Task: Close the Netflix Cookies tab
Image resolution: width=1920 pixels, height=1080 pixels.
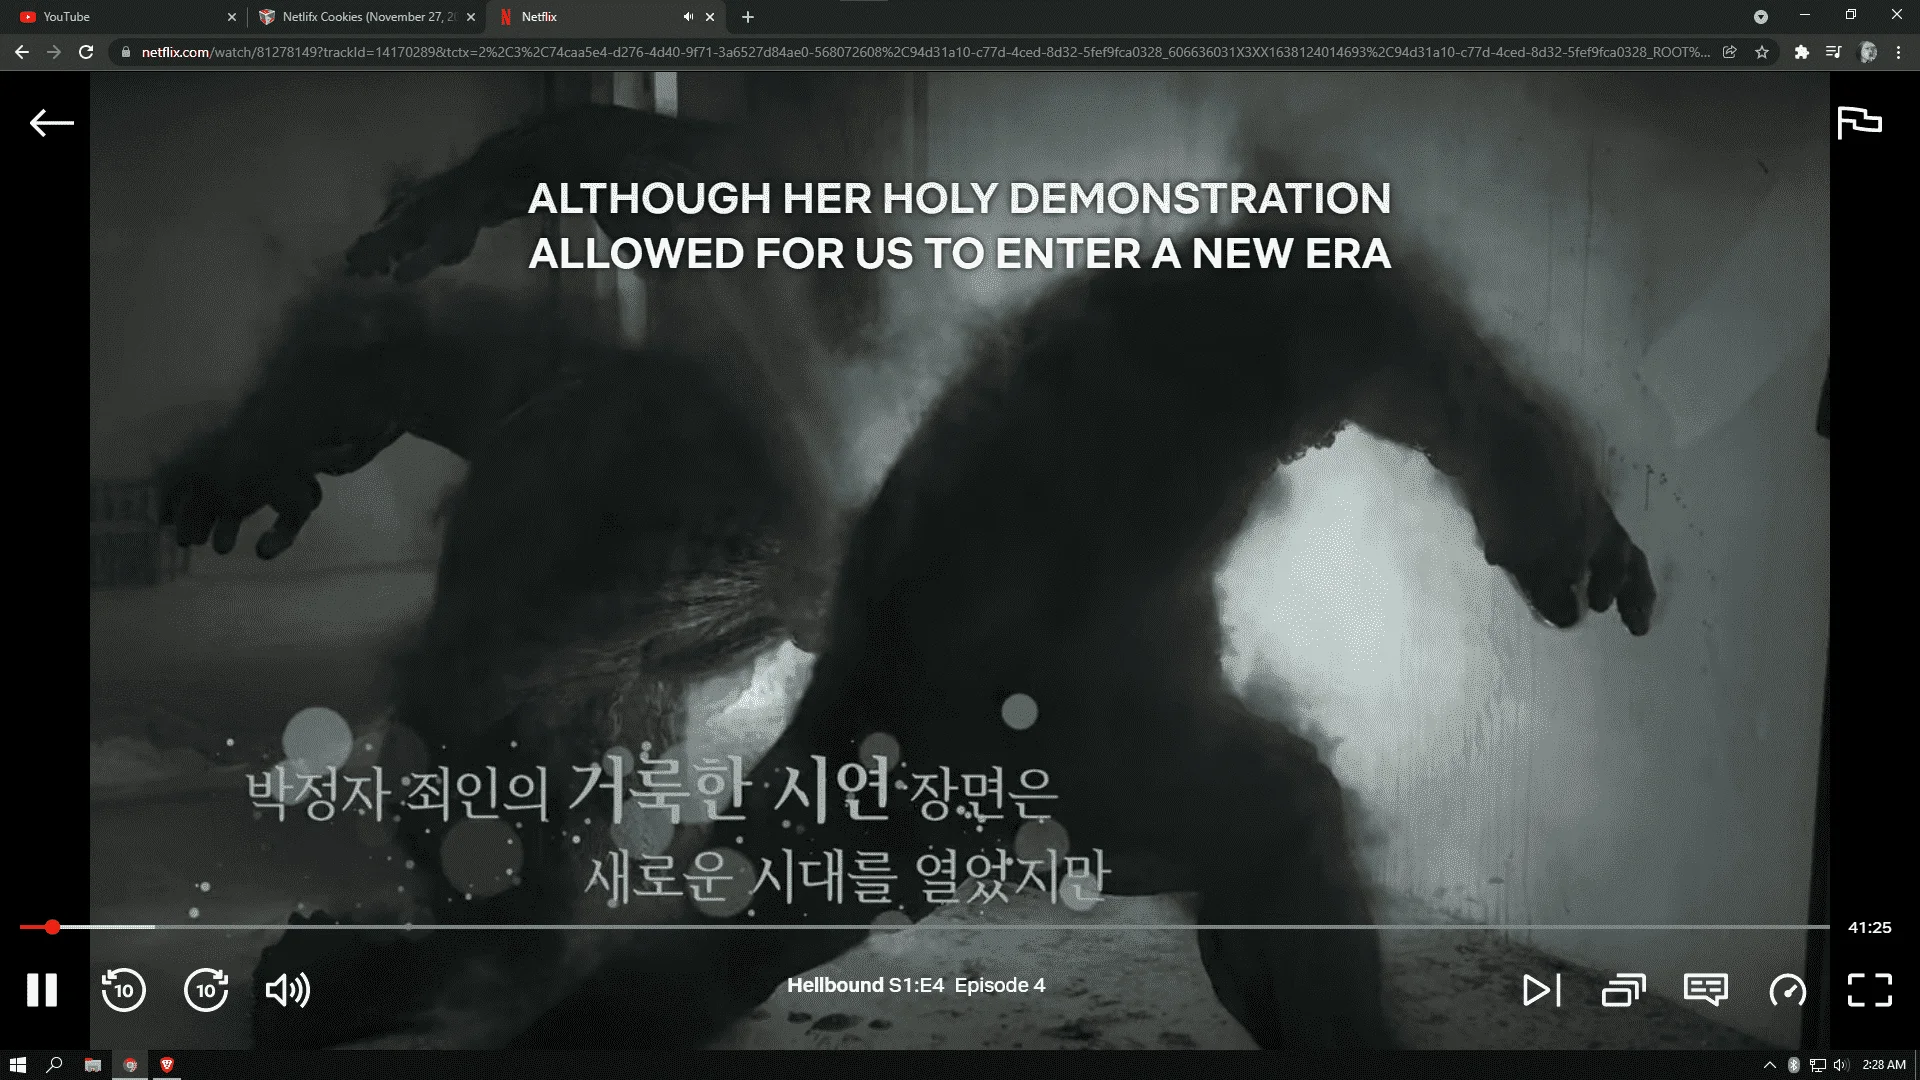Action: [x=471, y=17]
